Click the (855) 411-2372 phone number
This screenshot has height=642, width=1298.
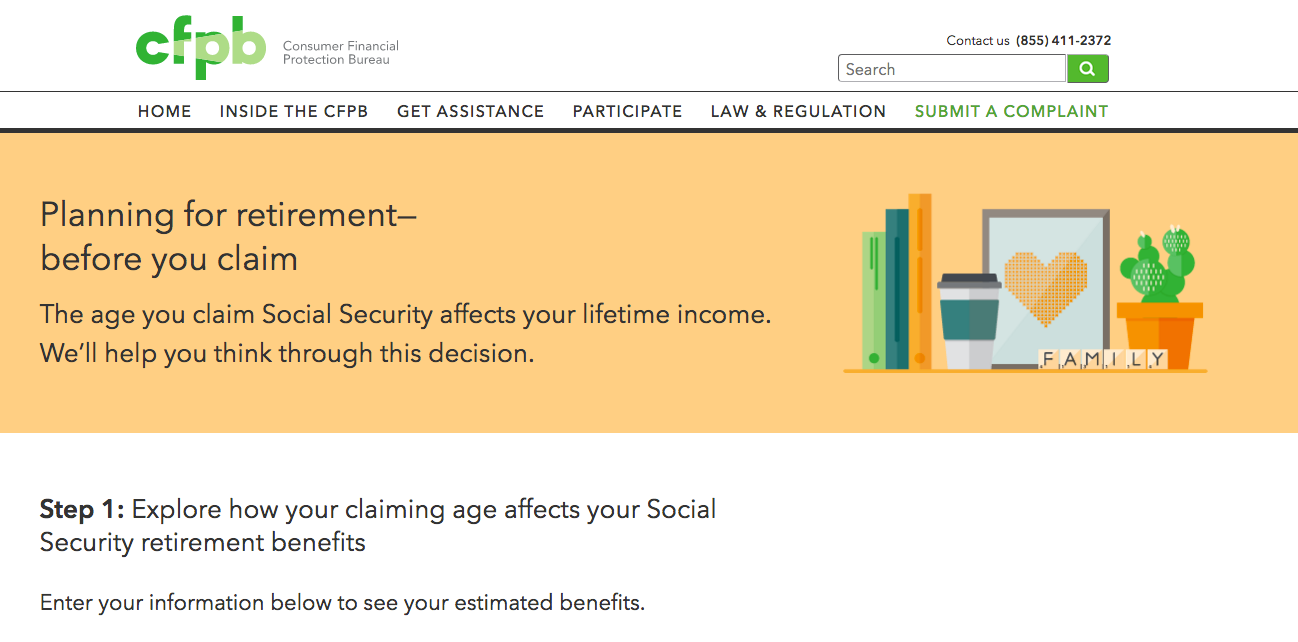pyautogui.click(x=1063, y=41)
